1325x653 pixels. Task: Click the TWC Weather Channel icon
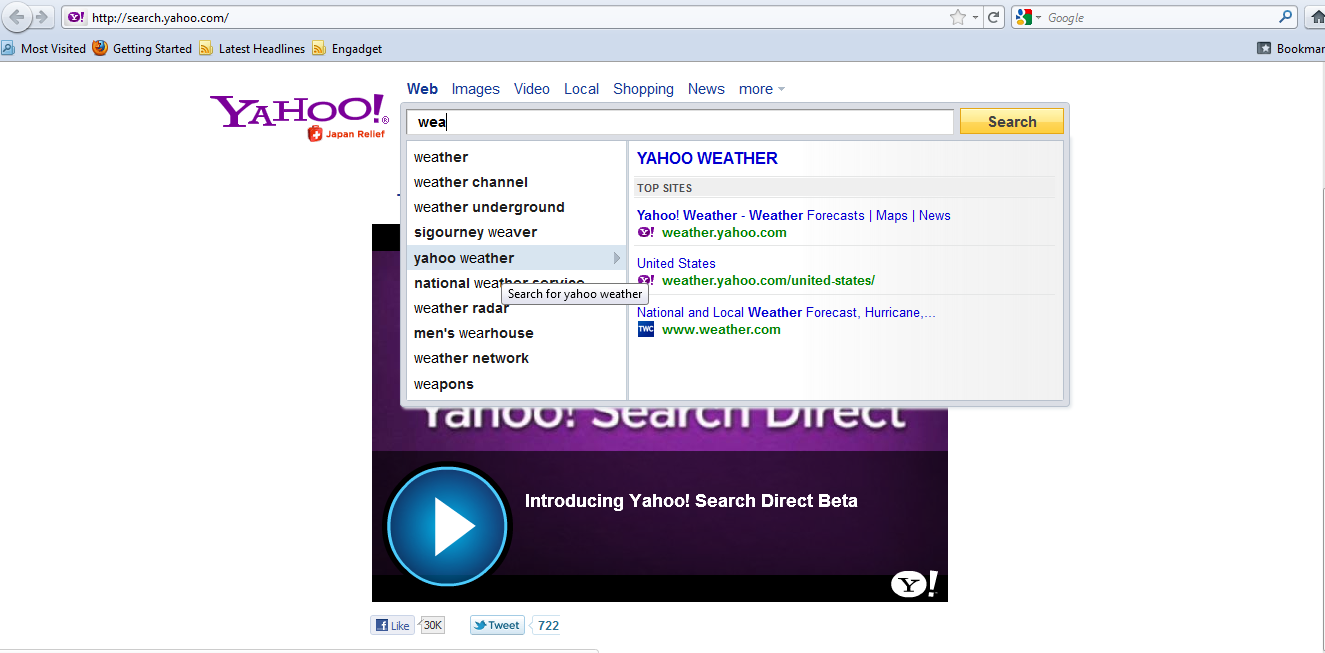[646, 329]
